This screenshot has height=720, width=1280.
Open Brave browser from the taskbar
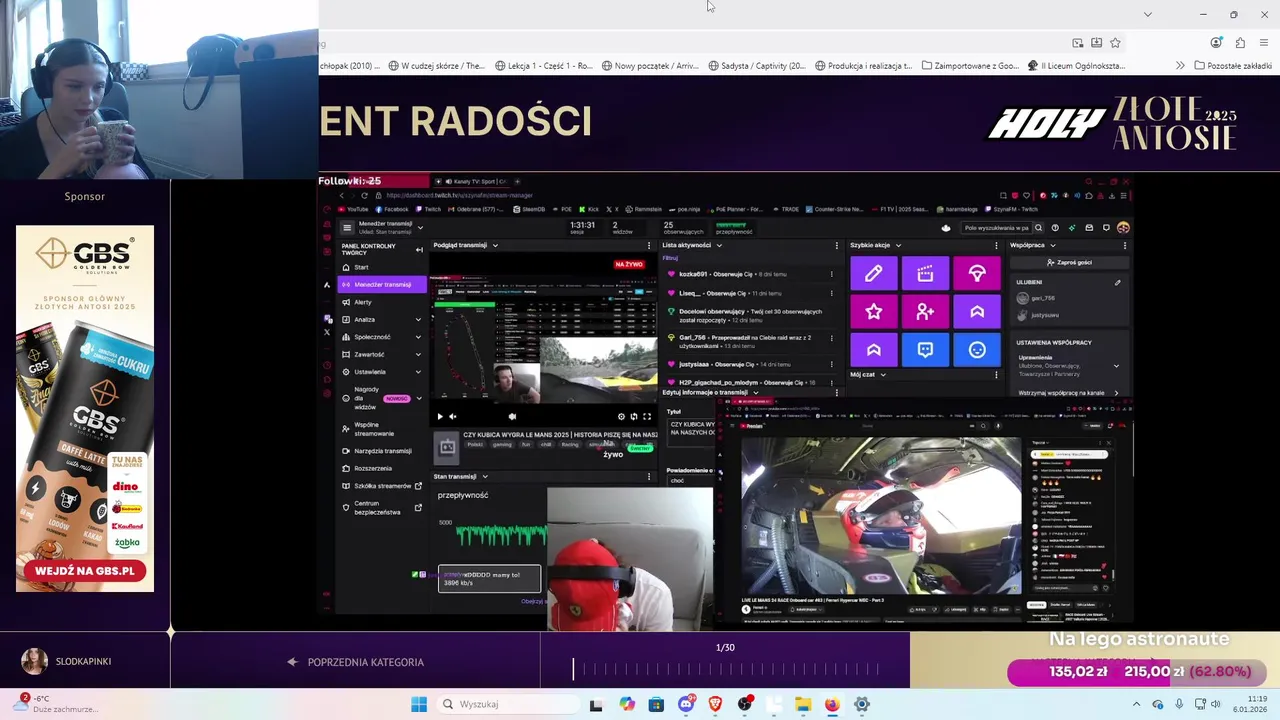tap(715, 704)
